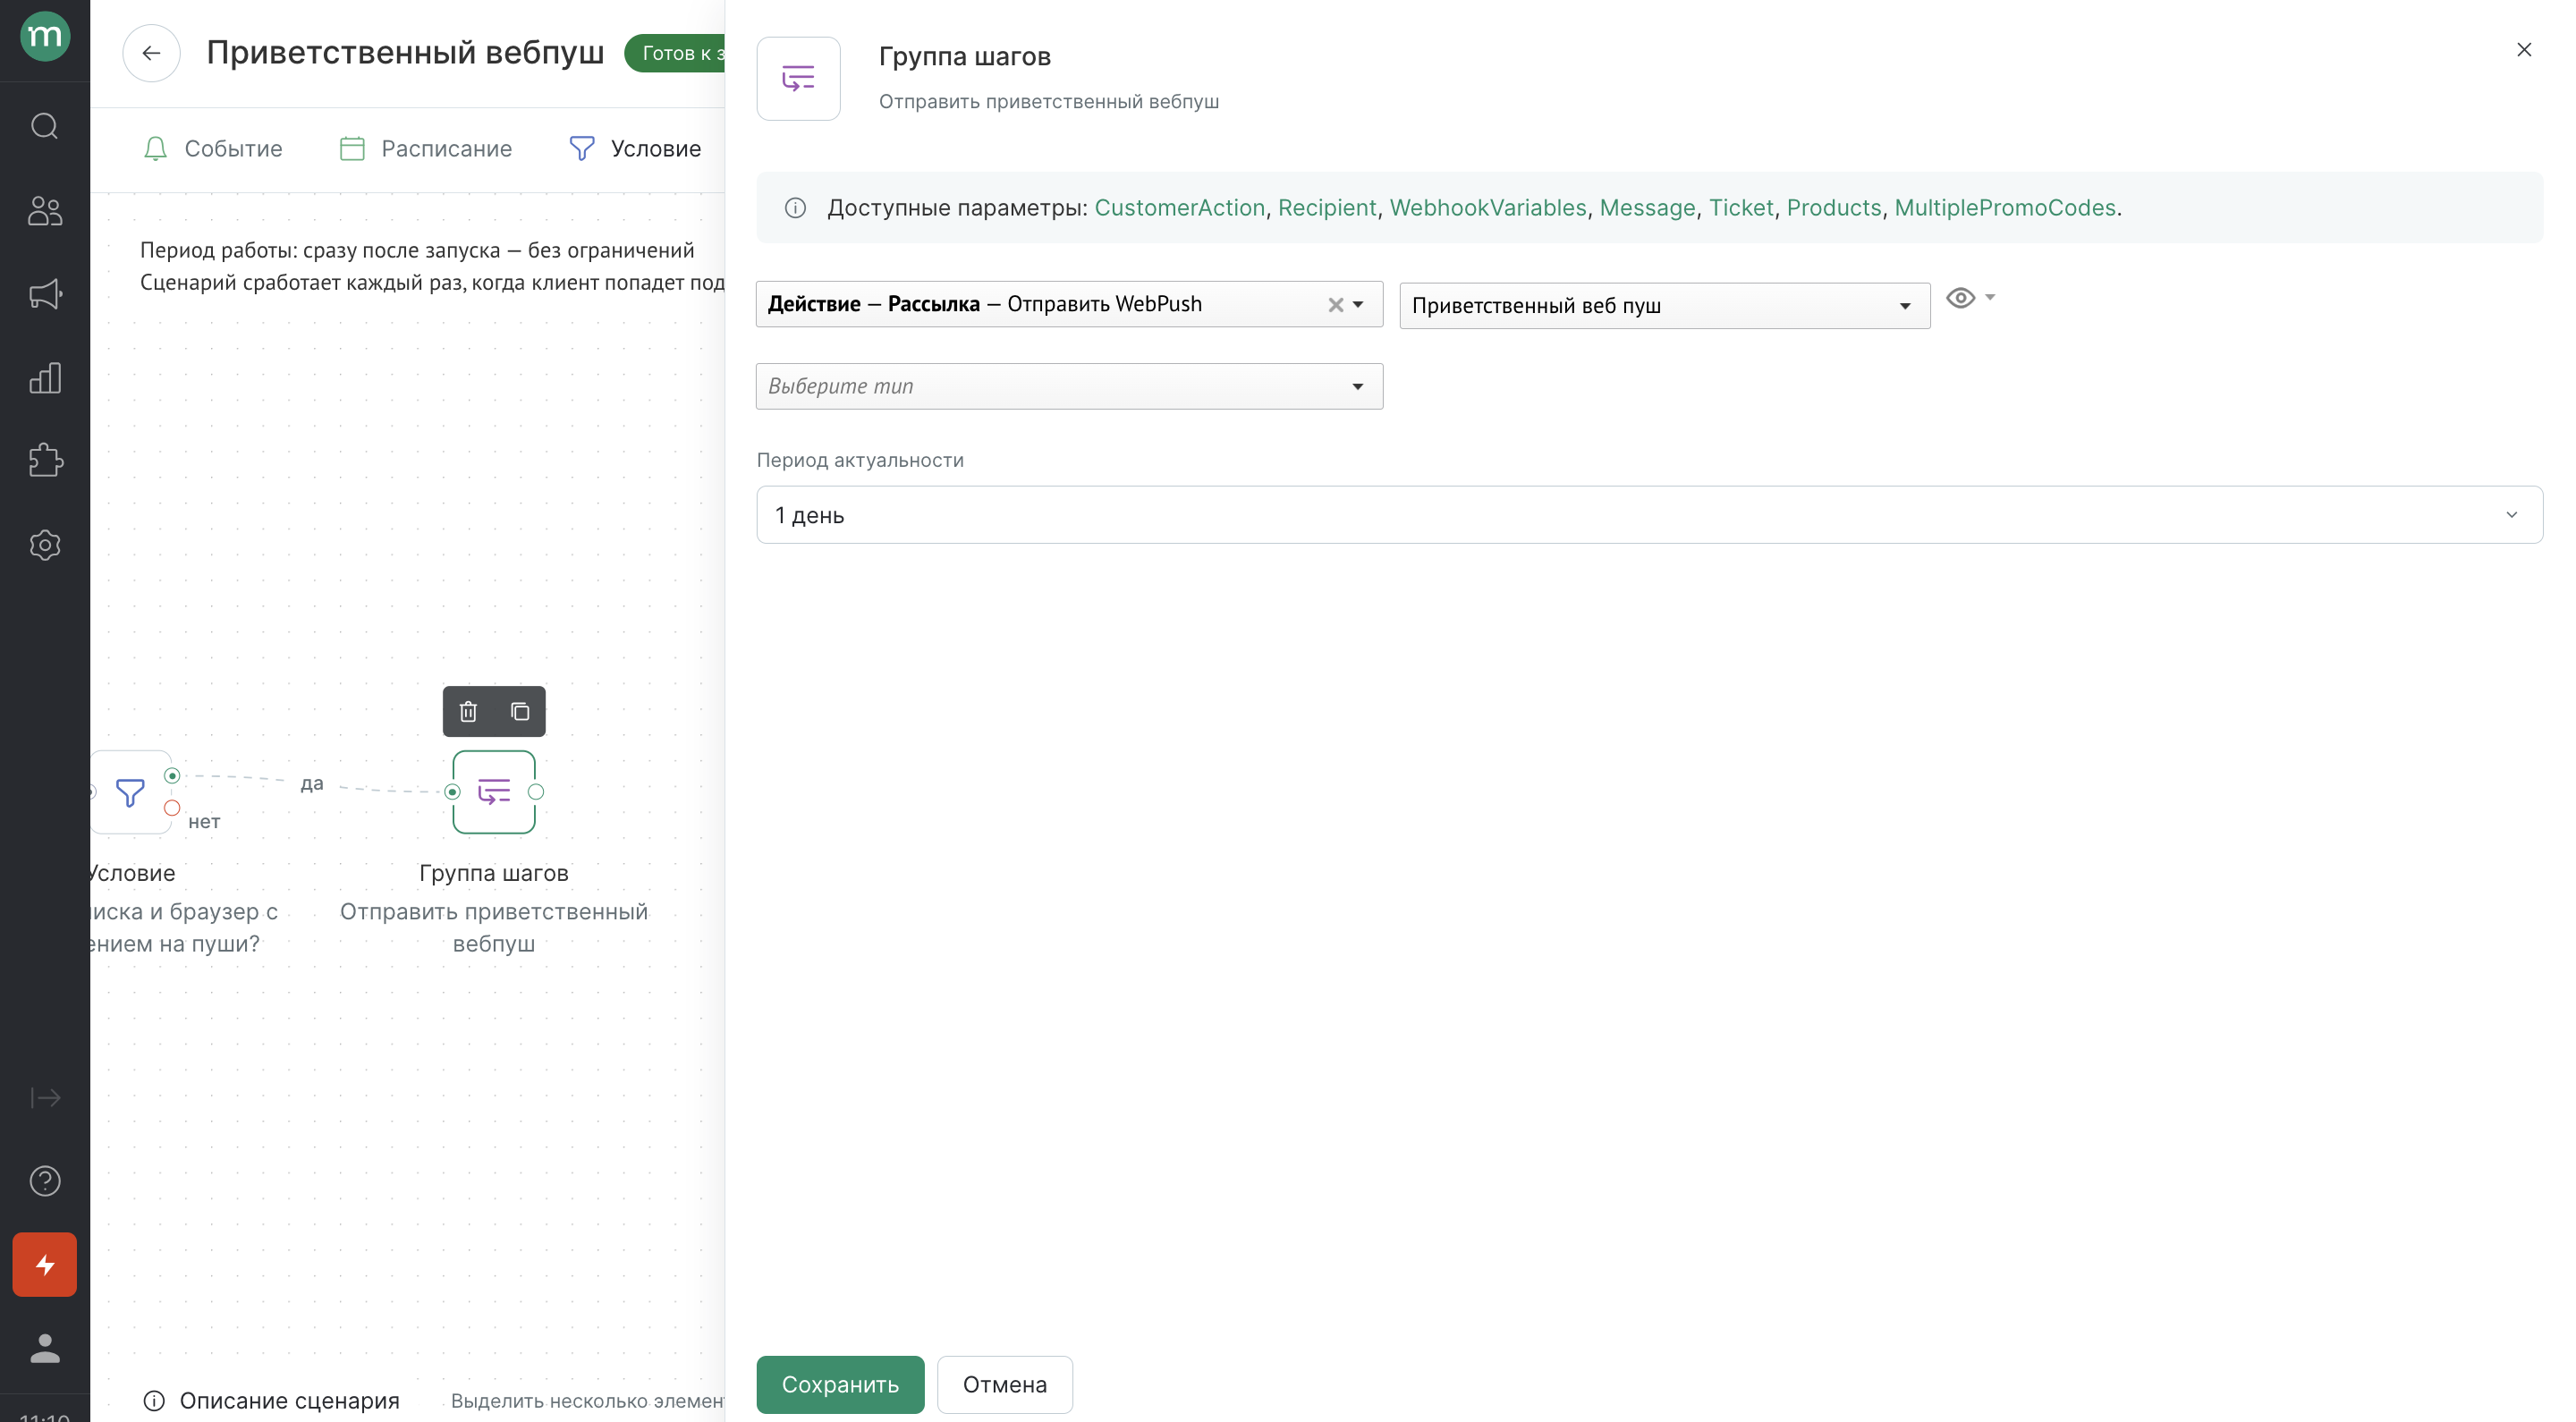Select the Группа шагов node on canvas

(494, 792)
